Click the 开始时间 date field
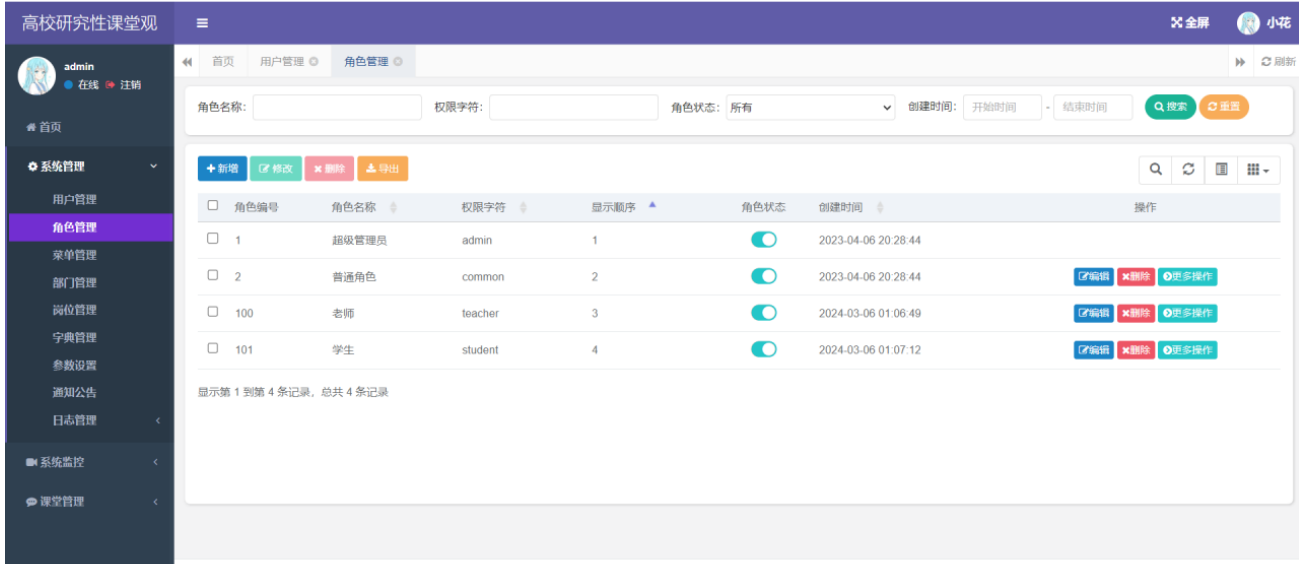This screenshot has width=1299, height=564. click(x=1001, y=107)
